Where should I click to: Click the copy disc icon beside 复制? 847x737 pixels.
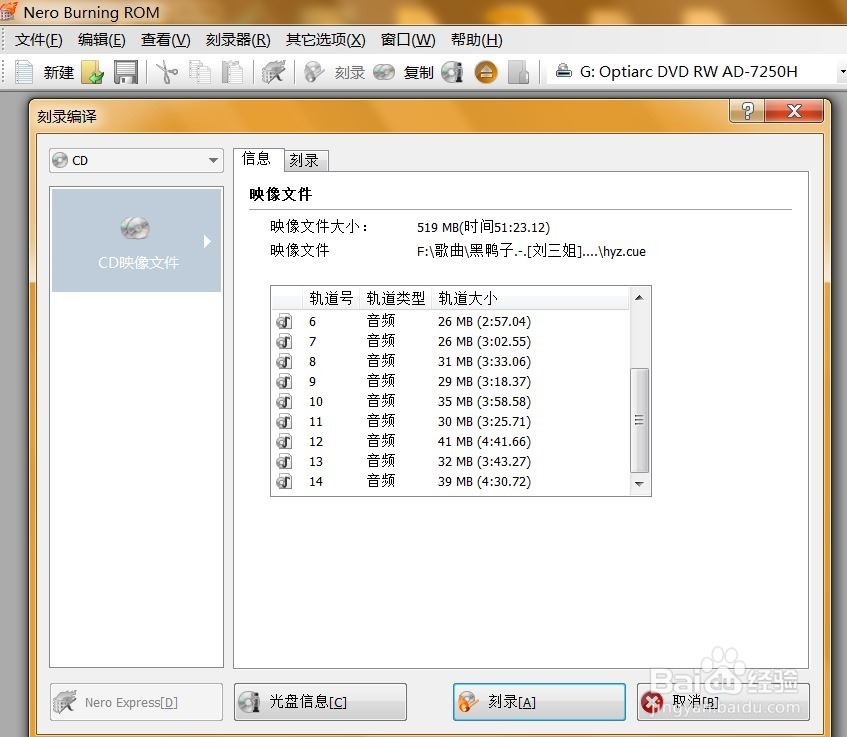[x=384, y=72]
